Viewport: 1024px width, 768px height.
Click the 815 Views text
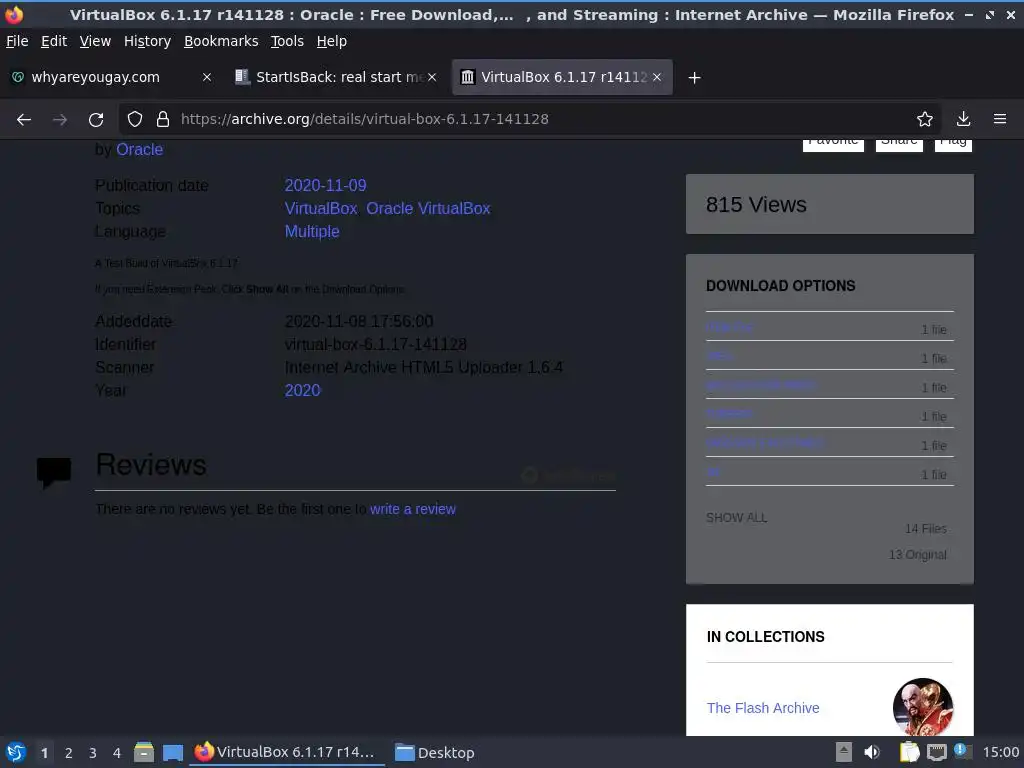tap(756, 204)
